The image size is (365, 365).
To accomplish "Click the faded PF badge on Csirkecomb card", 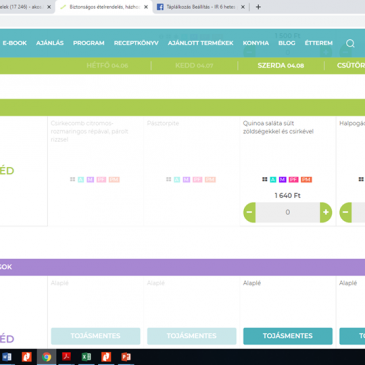I will (x=101, y=179).
